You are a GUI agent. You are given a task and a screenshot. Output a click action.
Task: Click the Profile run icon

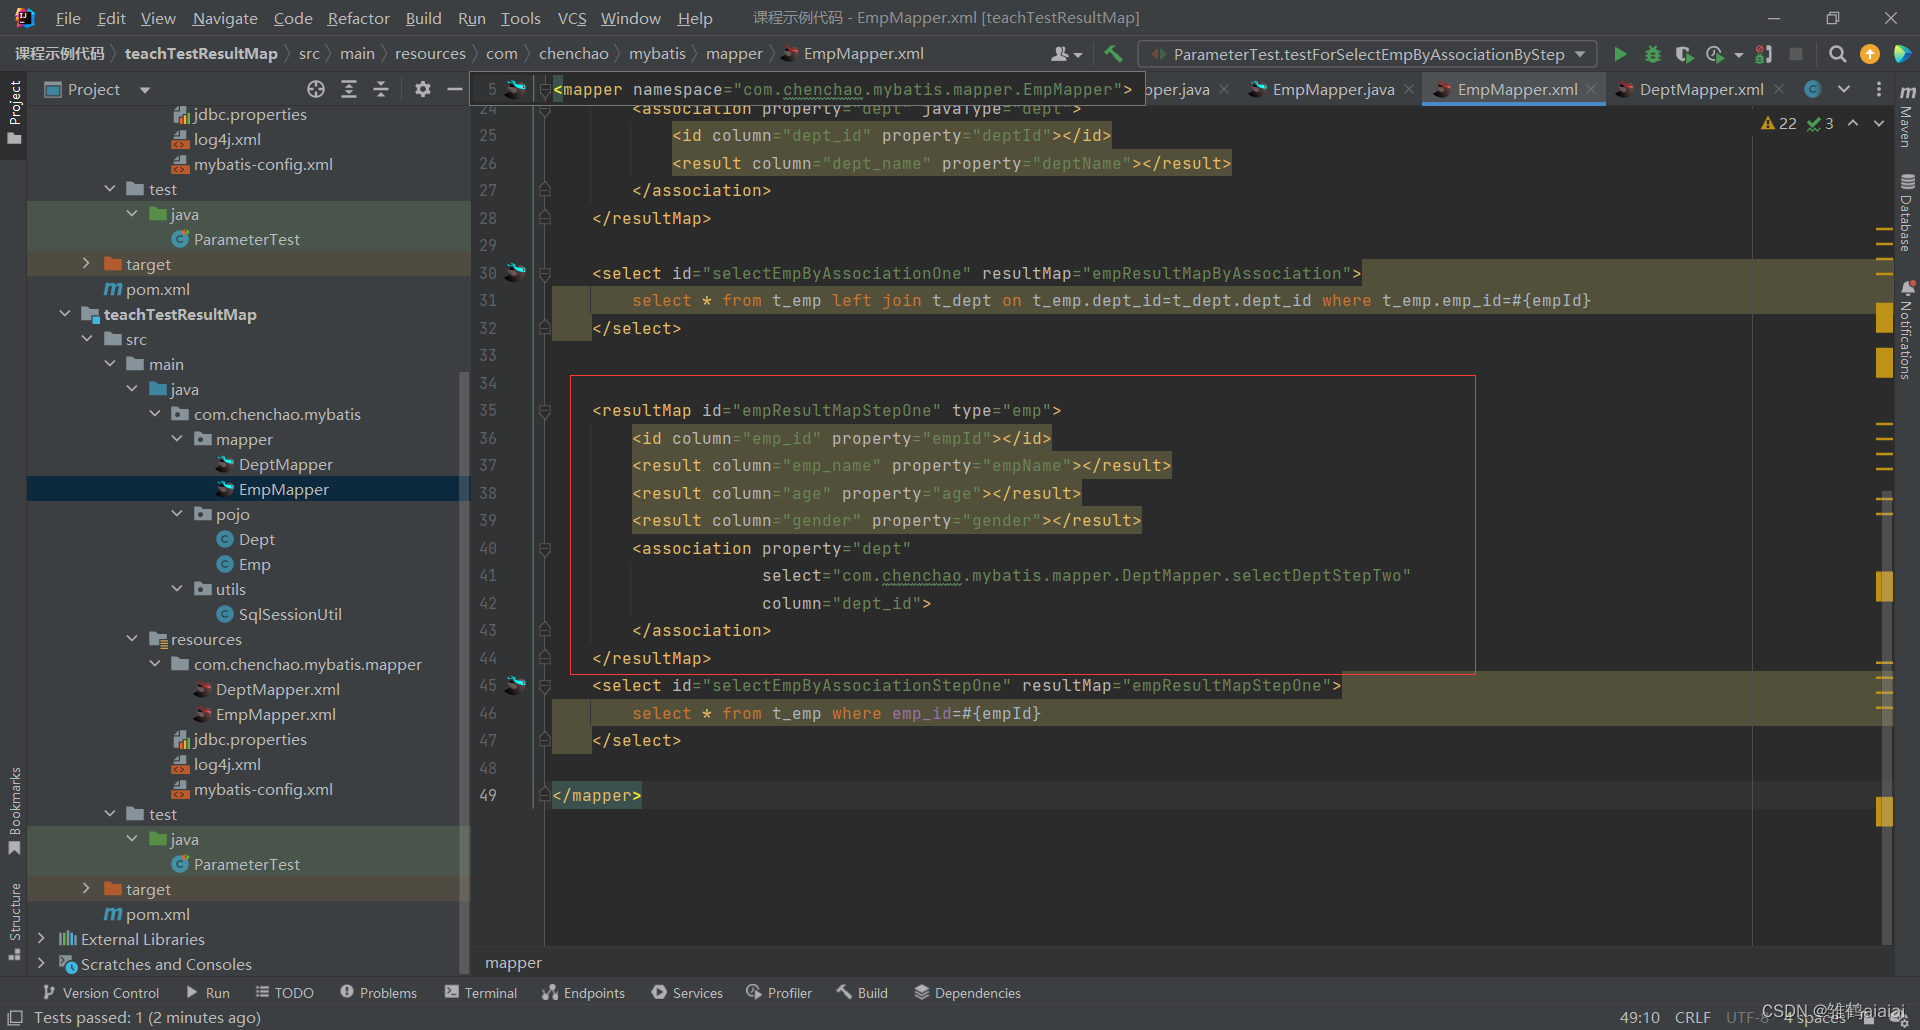(x=1715, y=54)
